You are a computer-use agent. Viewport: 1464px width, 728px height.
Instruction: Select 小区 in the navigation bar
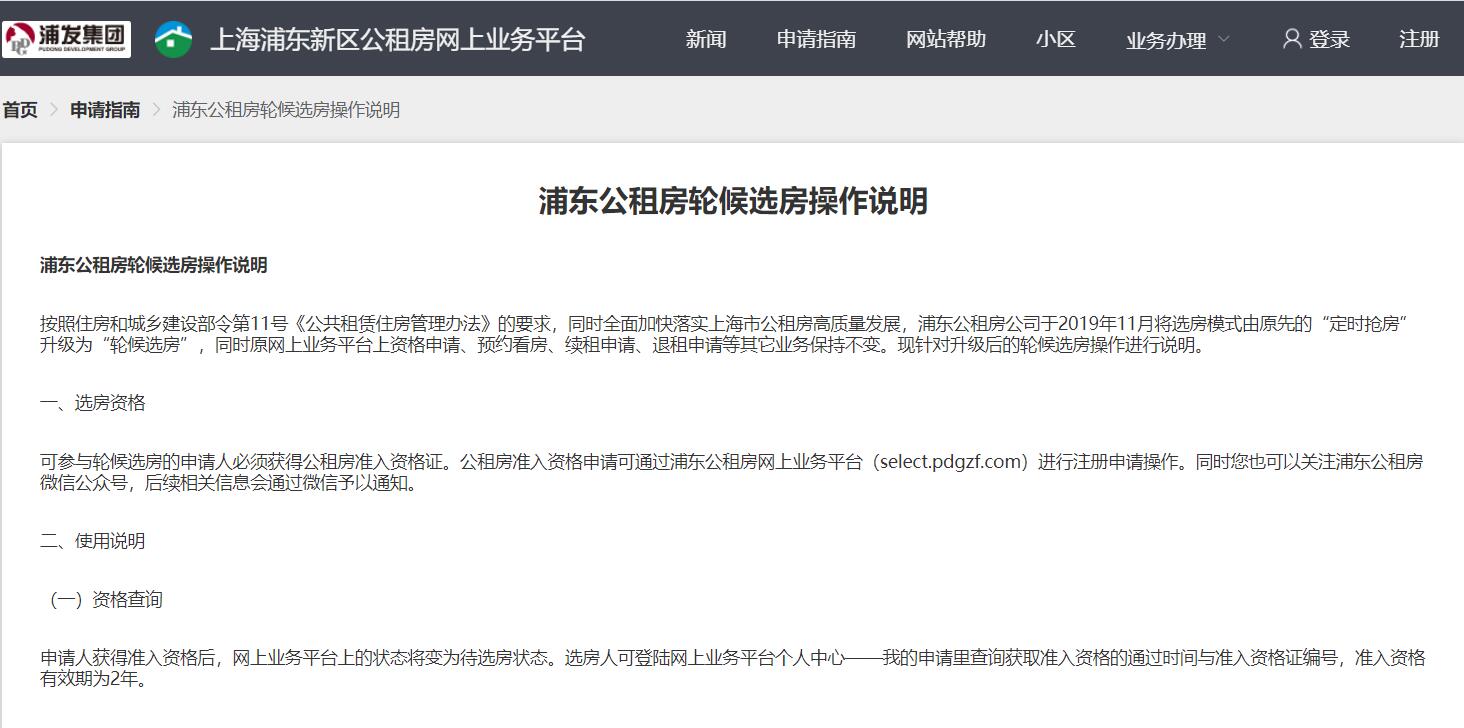[x=1055, y=39]
